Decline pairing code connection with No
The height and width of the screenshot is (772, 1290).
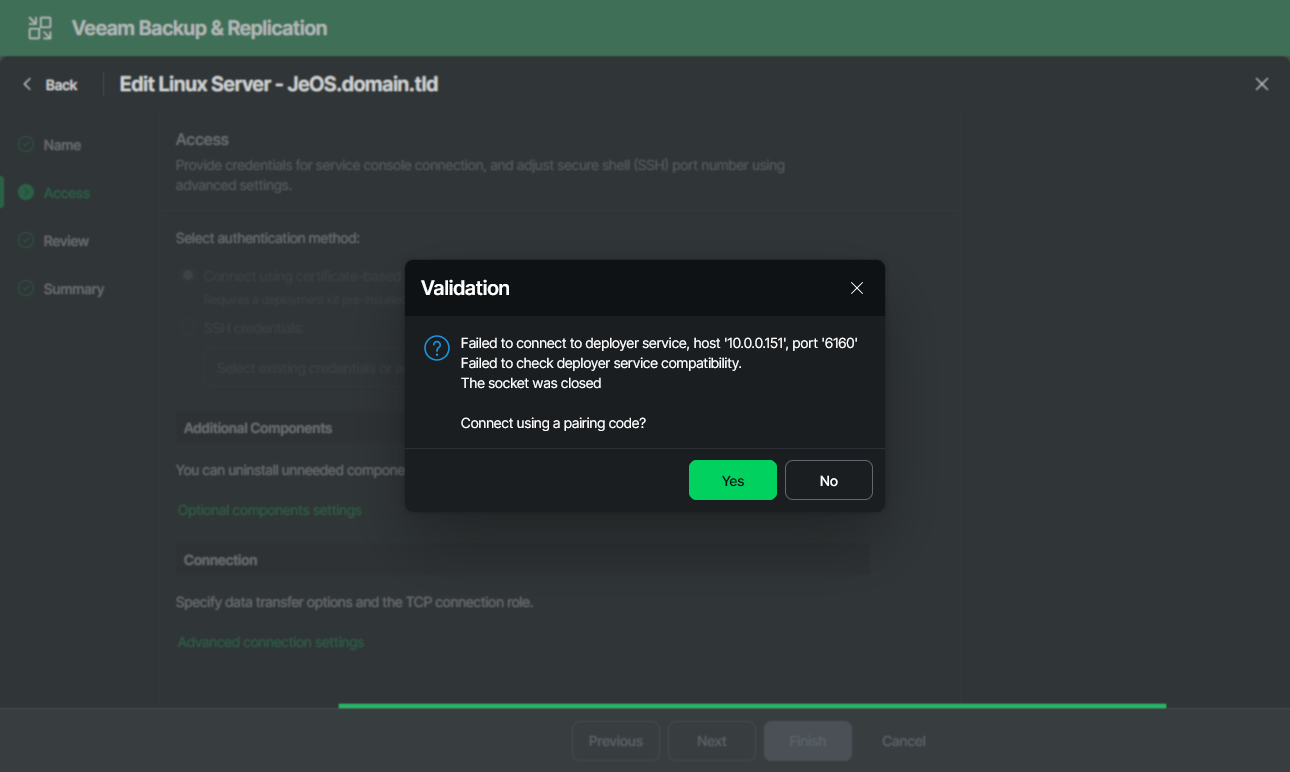coord(828,479)
